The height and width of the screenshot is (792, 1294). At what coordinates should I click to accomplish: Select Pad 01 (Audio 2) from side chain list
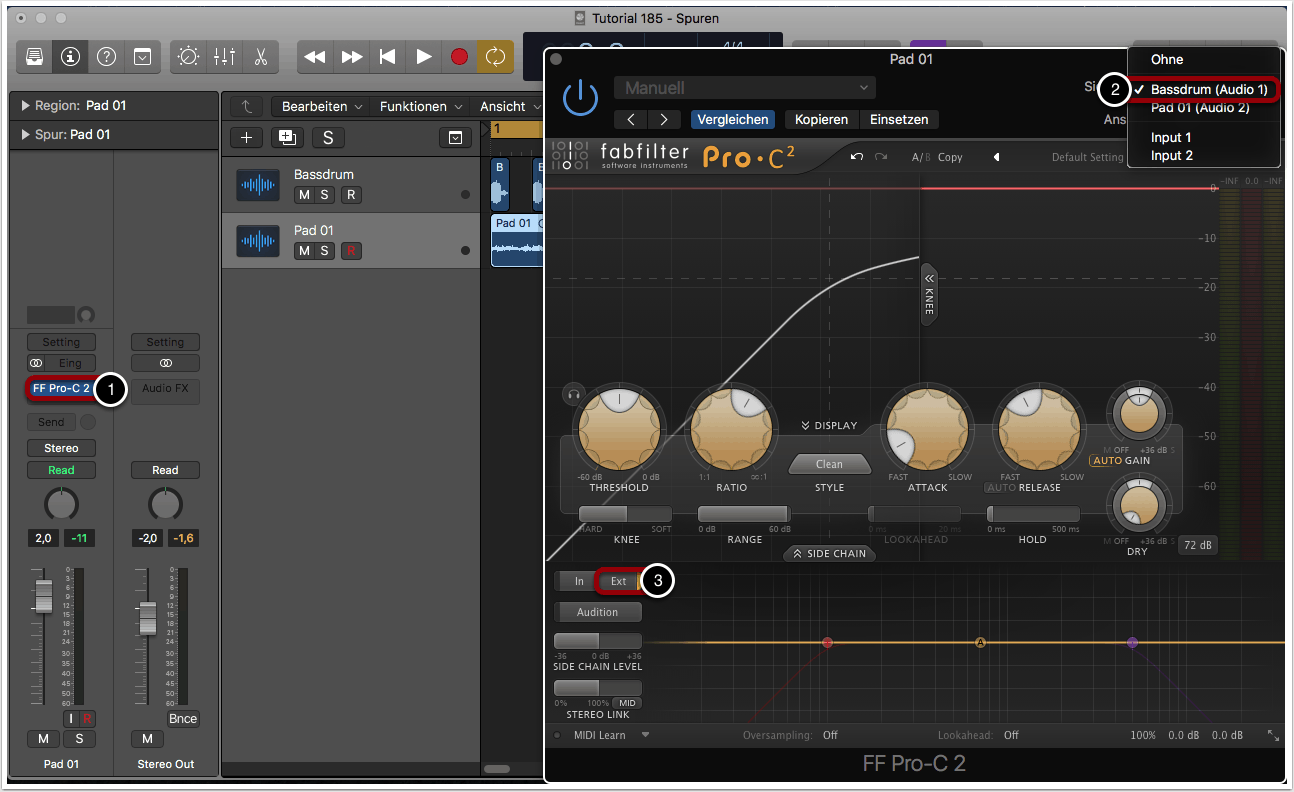tap(1199, 108)
